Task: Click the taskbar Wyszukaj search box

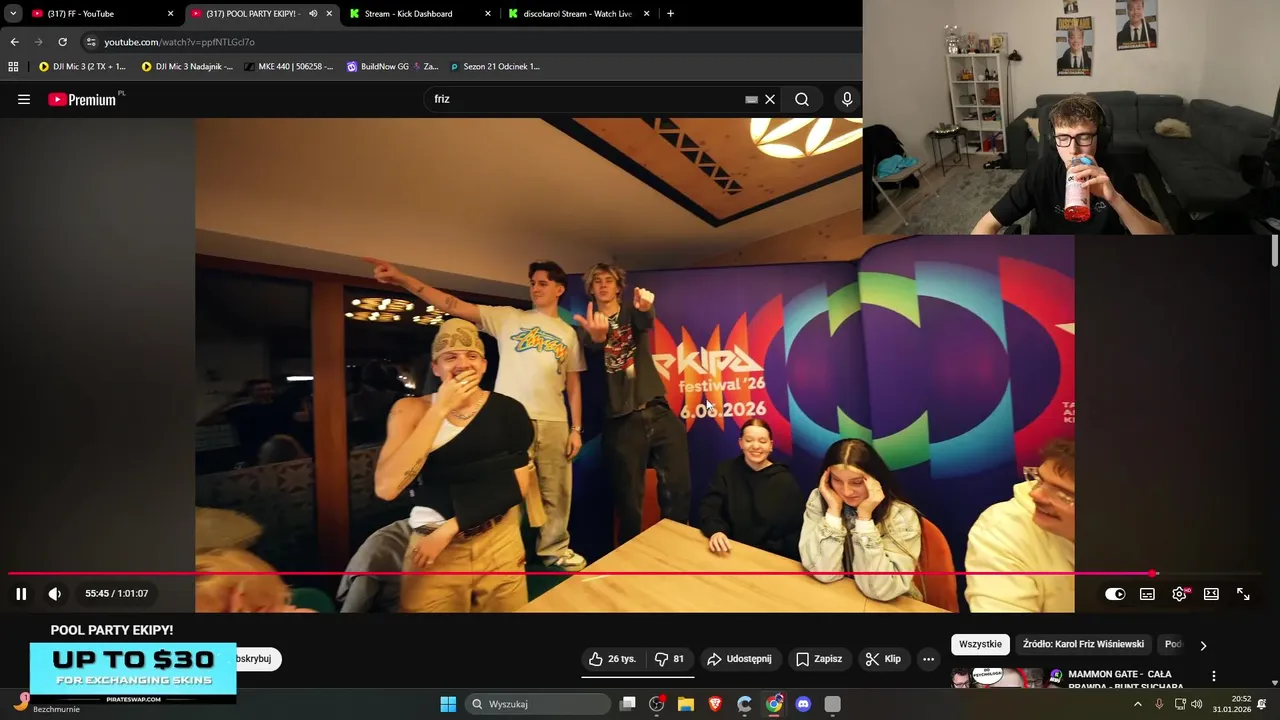Action: tap(539, 704)
